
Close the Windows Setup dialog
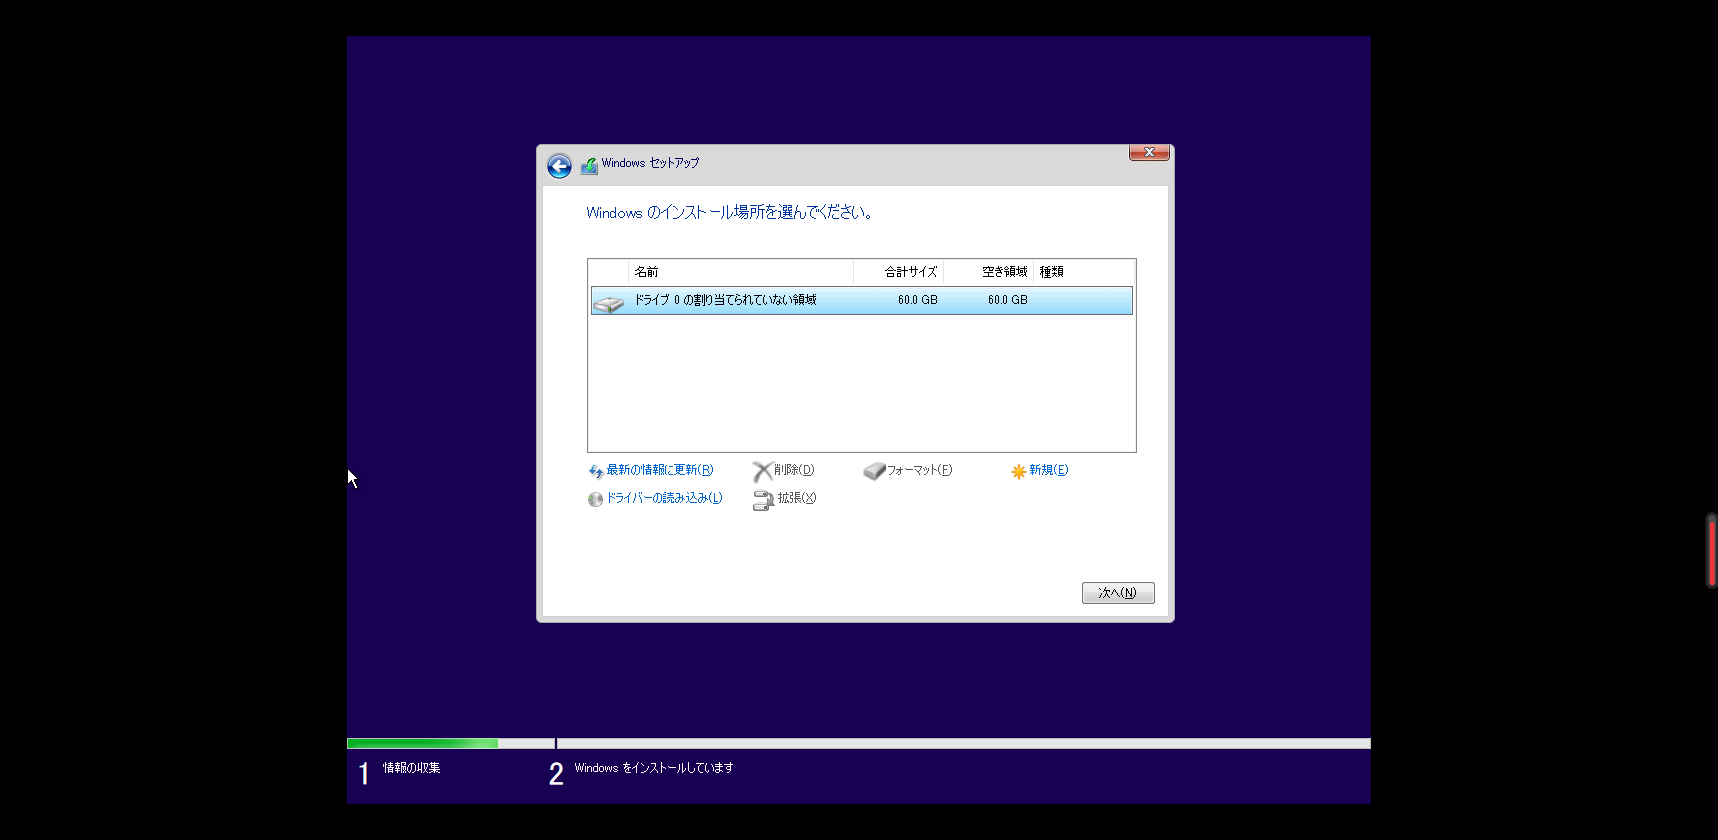point(1149,152)
